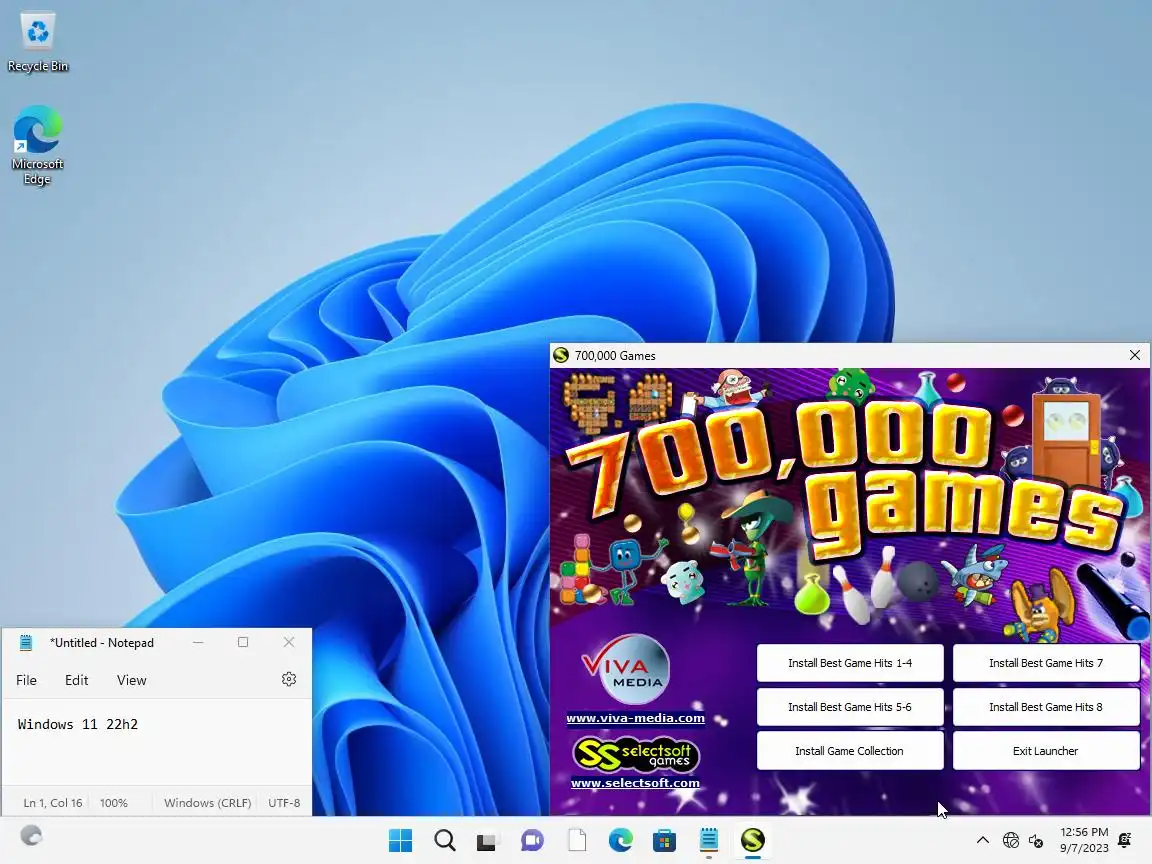
Task: Click Windows (CRLF) line ending status
Action: pos(207,803)
